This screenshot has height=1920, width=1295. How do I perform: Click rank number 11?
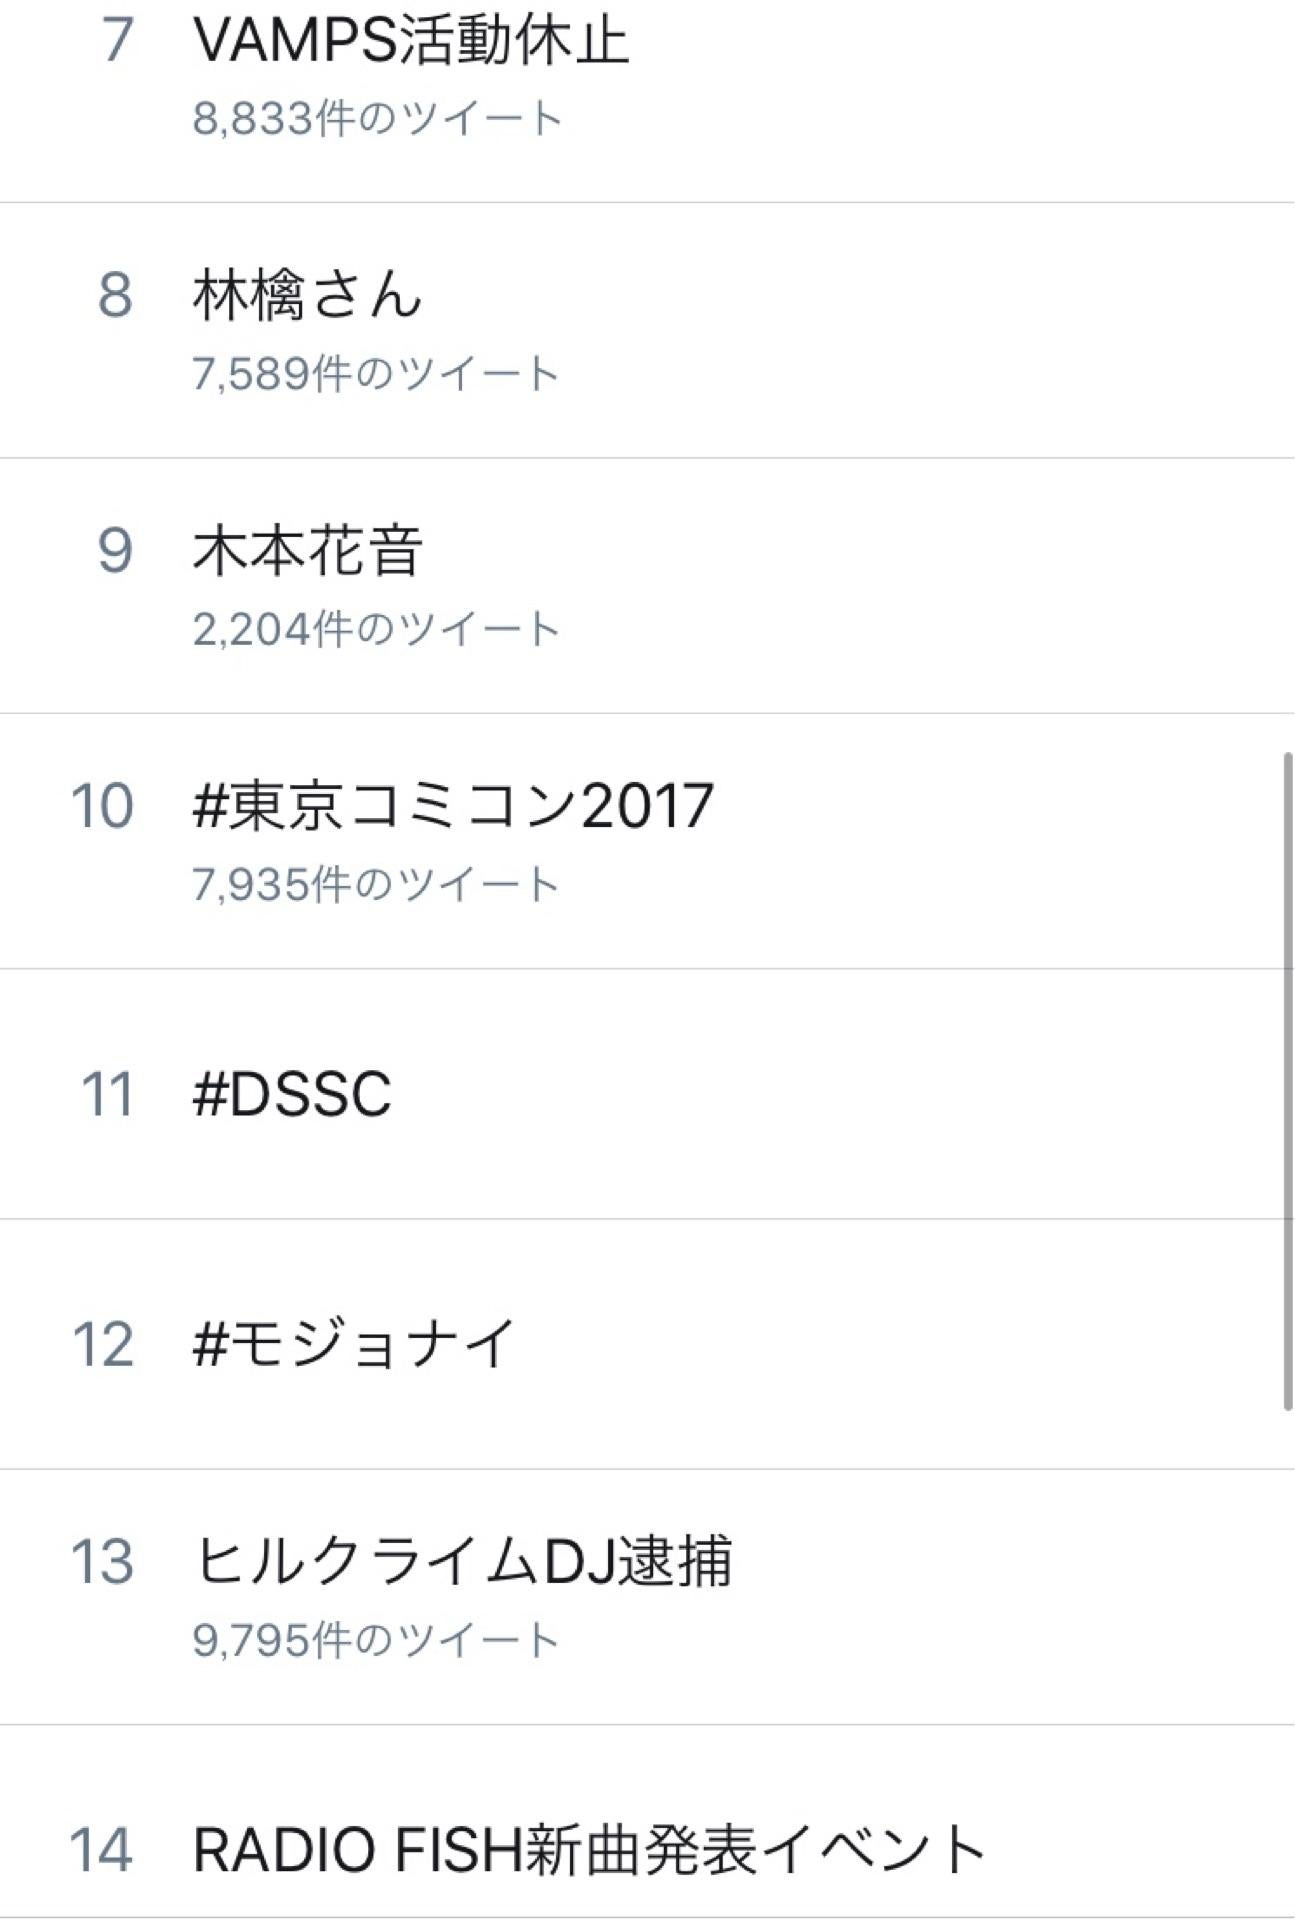(x=107, y=1093)
